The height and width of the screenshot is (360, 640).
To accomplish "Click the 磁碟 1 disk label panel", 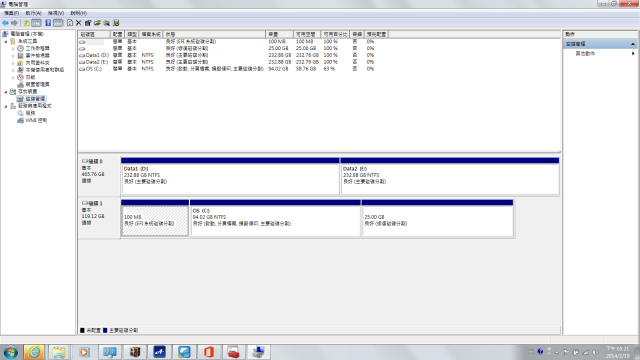I will pyautogui.click(x=99, y=218).
